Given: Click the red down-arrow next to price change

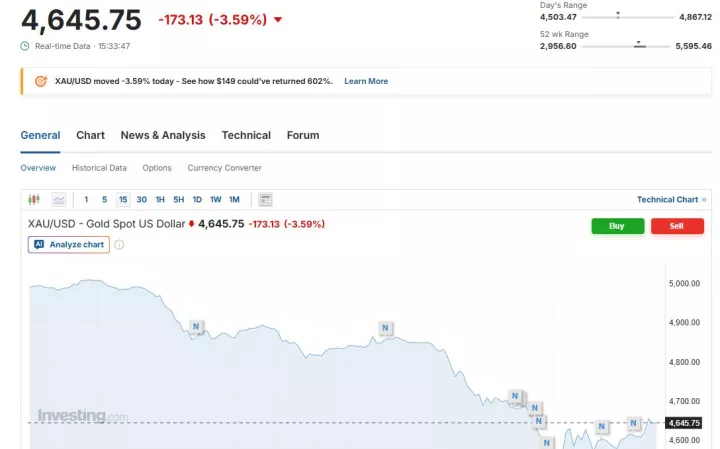Looking at the screenshot, I should pyautogui.click(x=277, y=20).
